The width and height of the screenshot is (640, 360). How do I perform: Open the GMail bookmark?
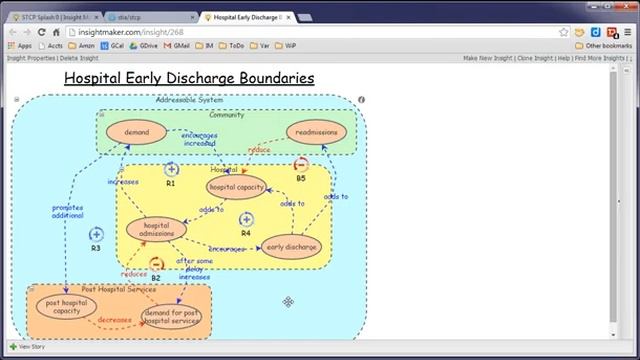(177, 46)
